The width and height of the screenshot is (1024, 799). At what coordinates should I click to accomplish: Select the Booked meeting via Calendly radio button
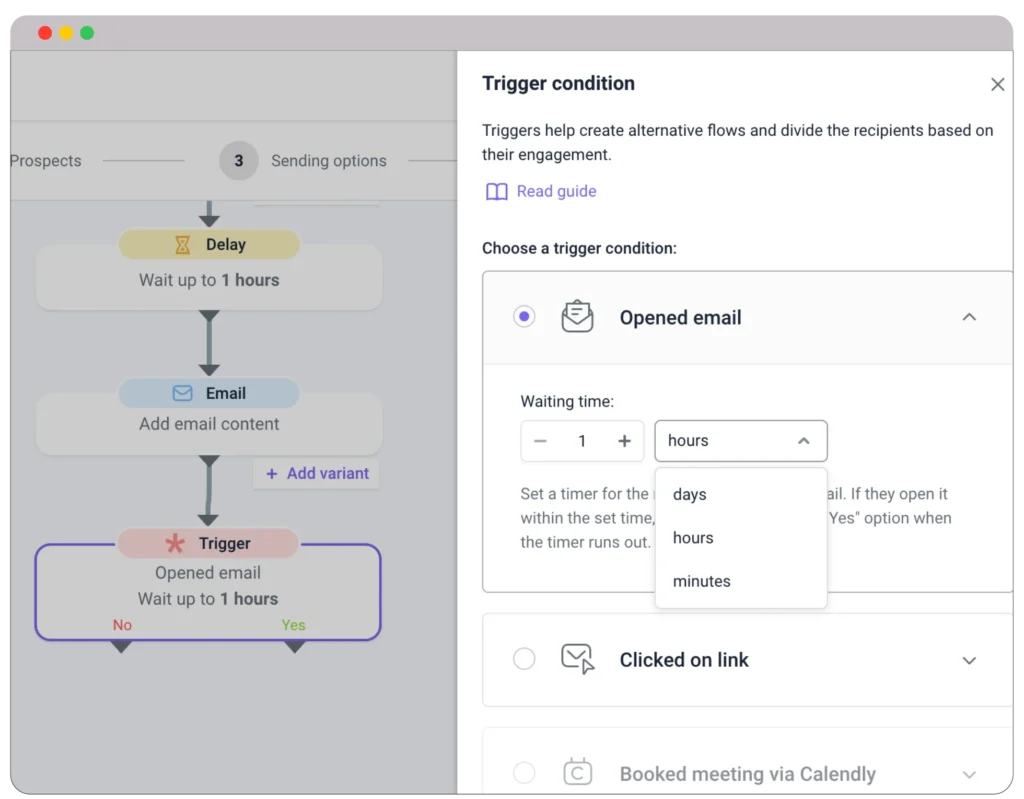tap(524, 772)
